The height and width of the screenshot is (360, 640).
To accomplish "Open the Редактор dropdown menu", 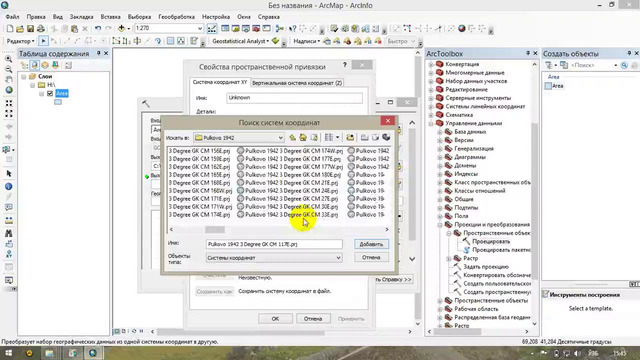I will (20, 41).
